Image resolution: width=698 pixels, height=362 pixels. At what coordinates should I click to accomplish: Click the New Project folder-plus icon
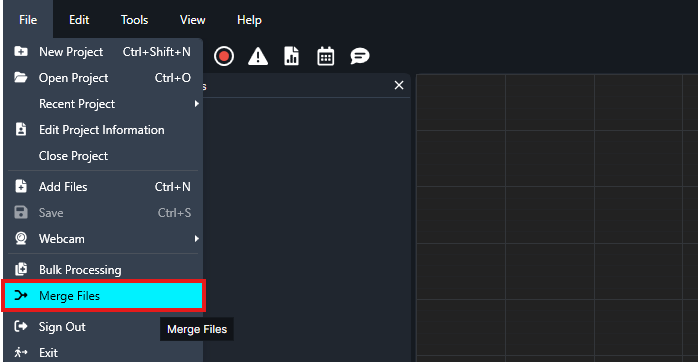20,51
